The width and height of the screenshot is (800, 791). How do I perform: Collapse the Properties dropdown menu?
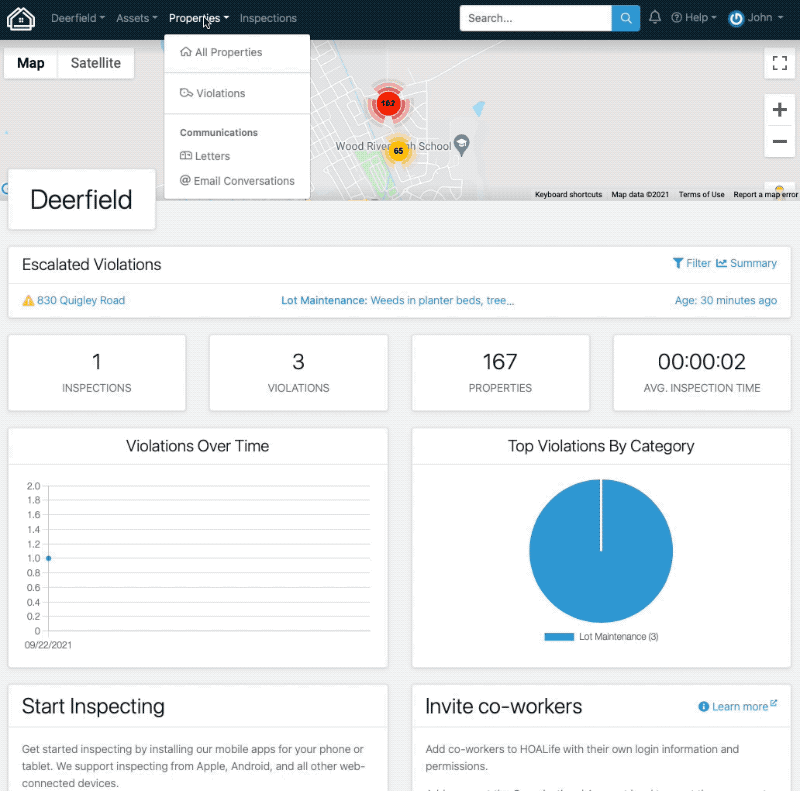click(x=199, y=18)
